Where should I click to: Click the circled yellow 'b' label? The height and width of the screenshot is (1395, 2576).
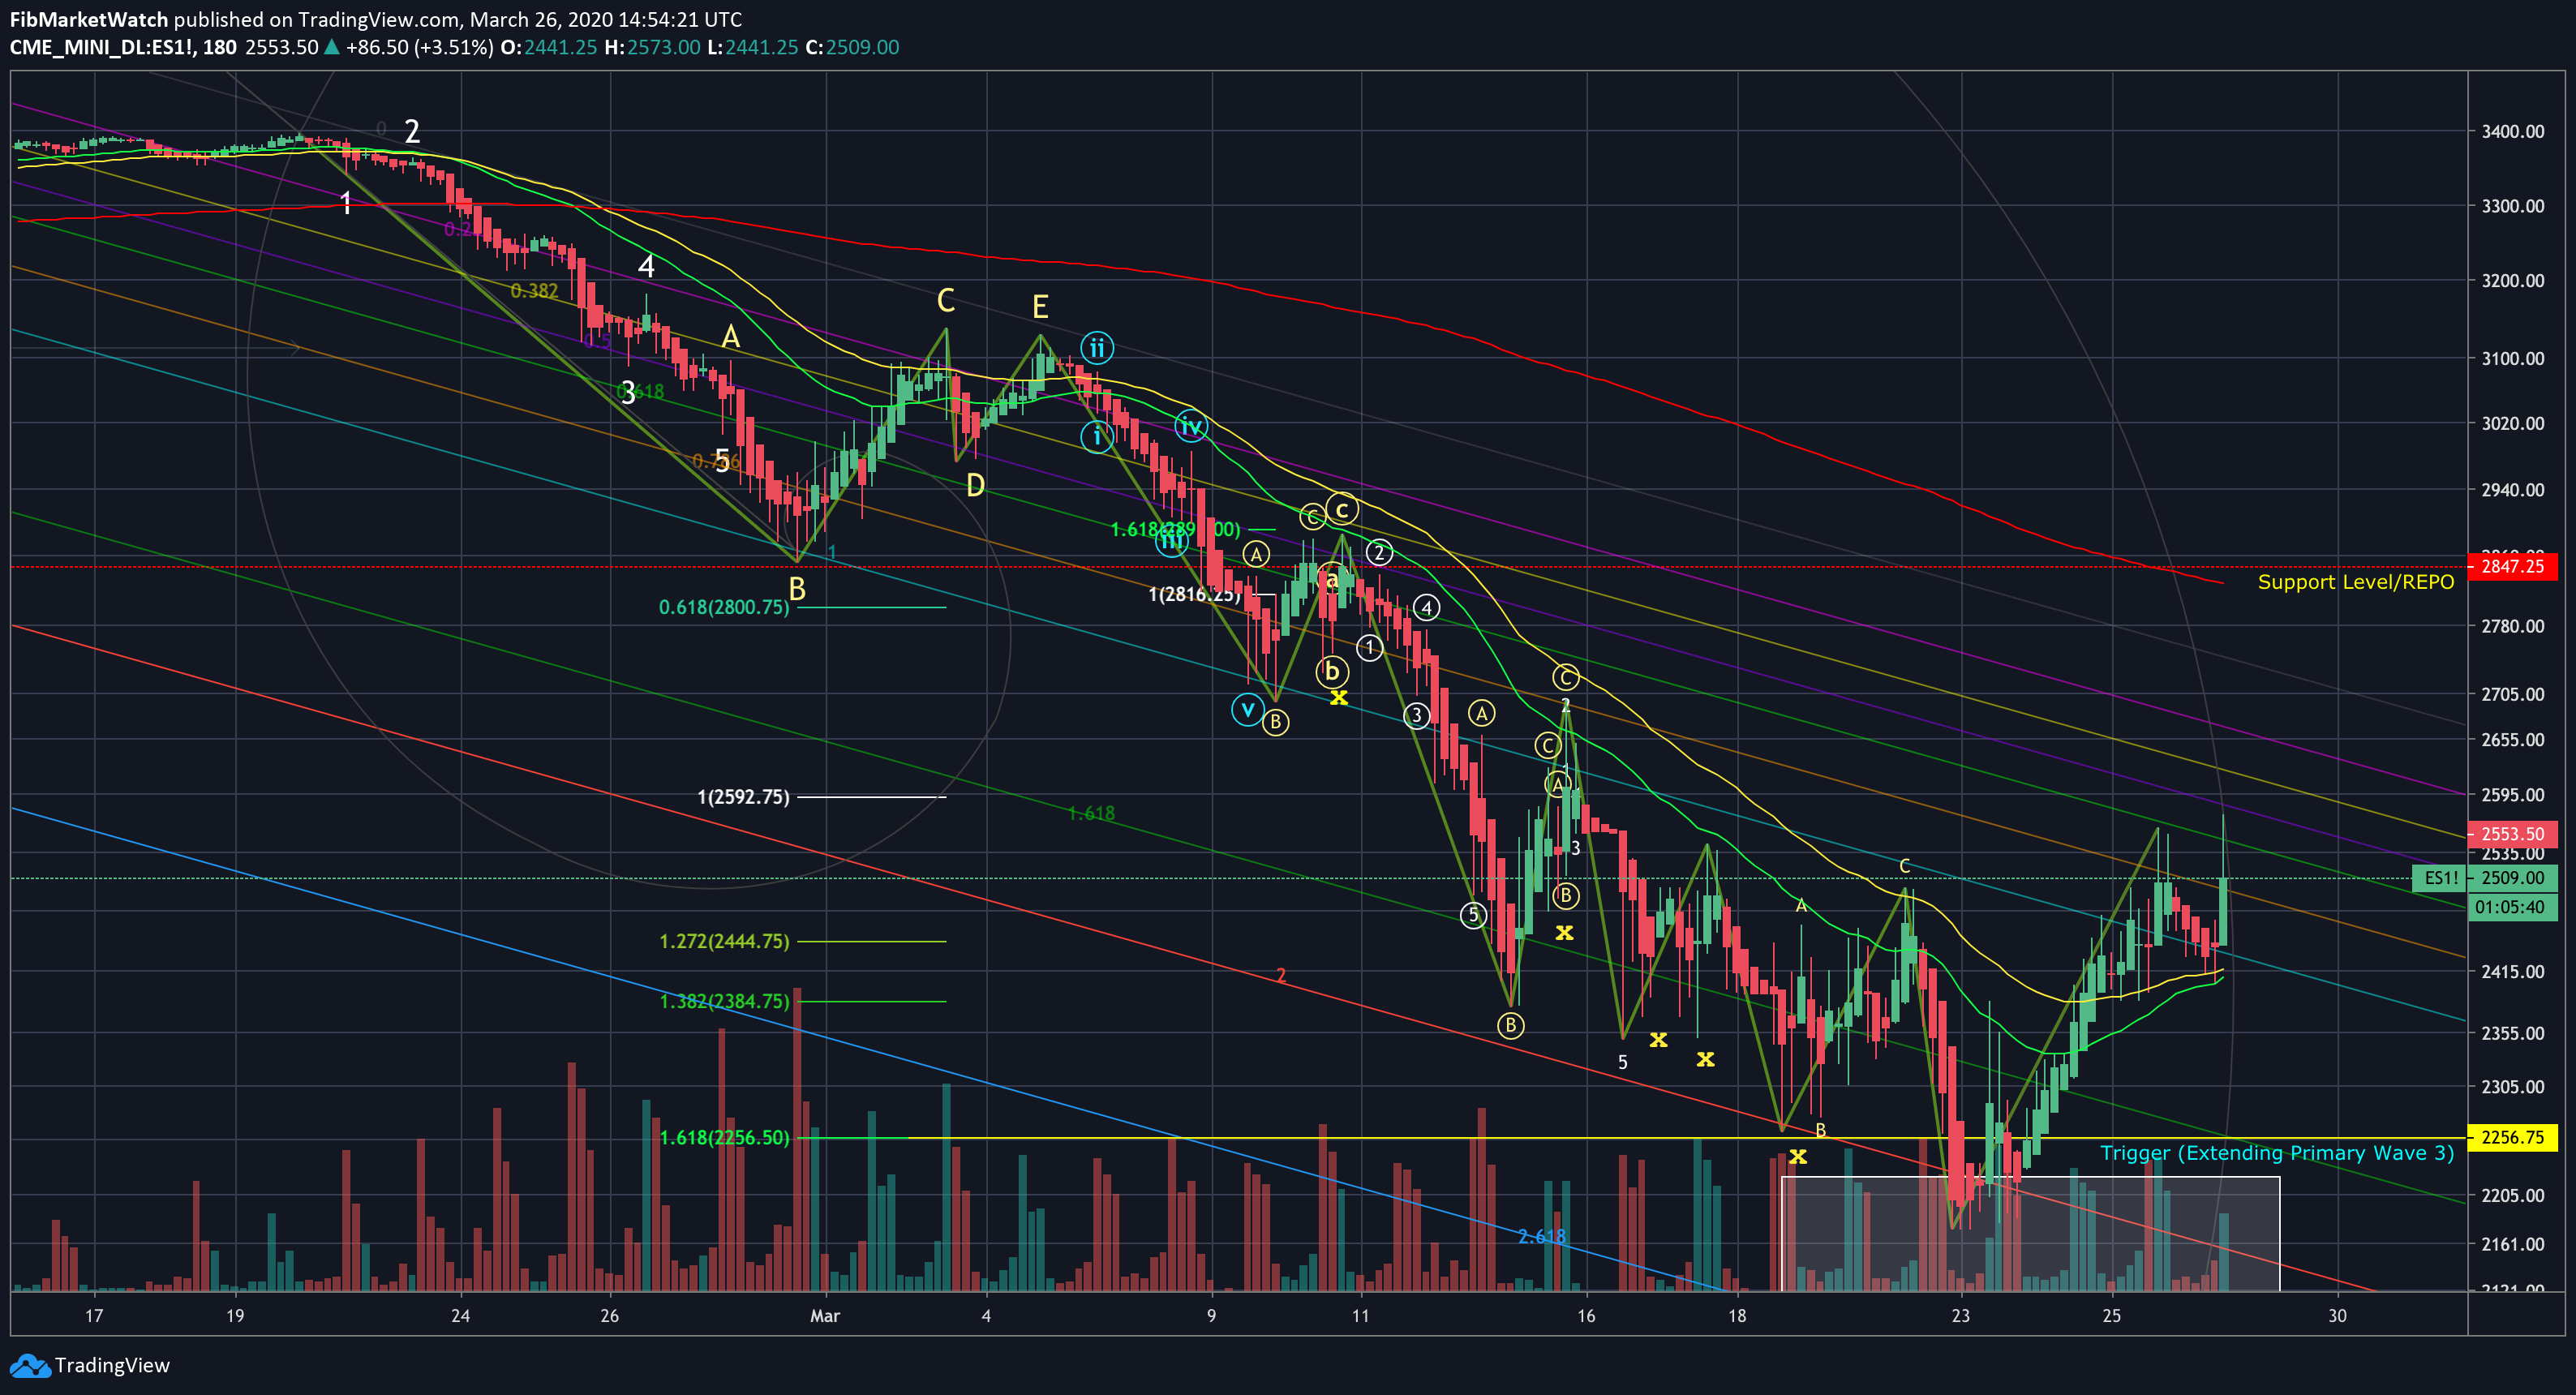pyautogui.click(x=1332, y=672)
